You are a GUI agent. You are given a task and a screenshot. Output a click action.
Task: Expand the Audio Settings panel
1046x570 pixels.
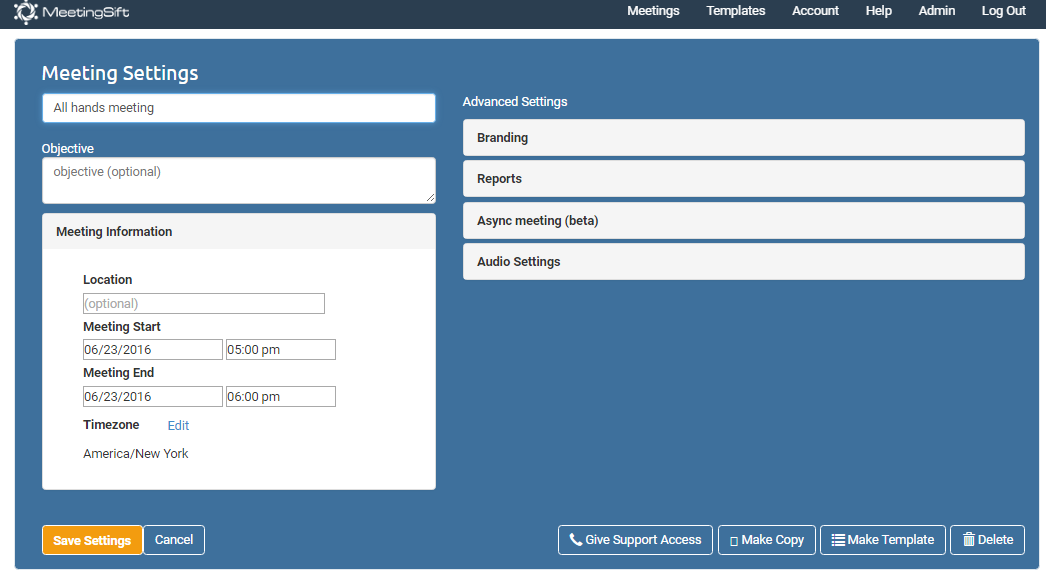743,262
